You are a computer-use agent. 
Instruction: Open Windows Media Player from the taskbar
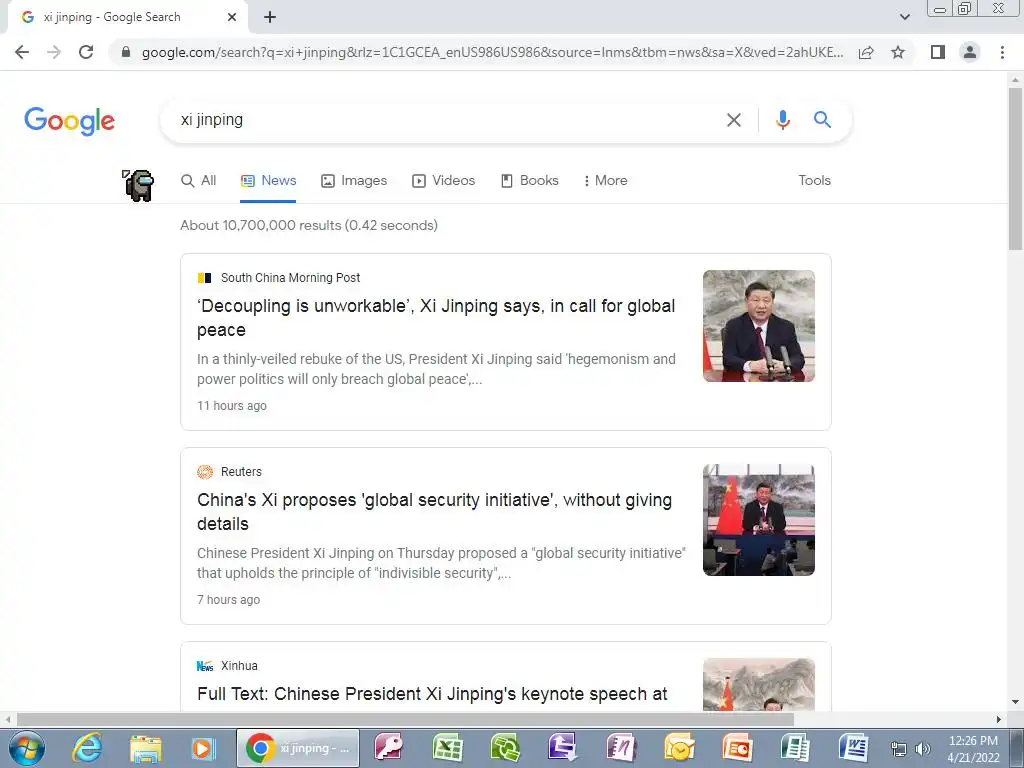pos(202,748)
